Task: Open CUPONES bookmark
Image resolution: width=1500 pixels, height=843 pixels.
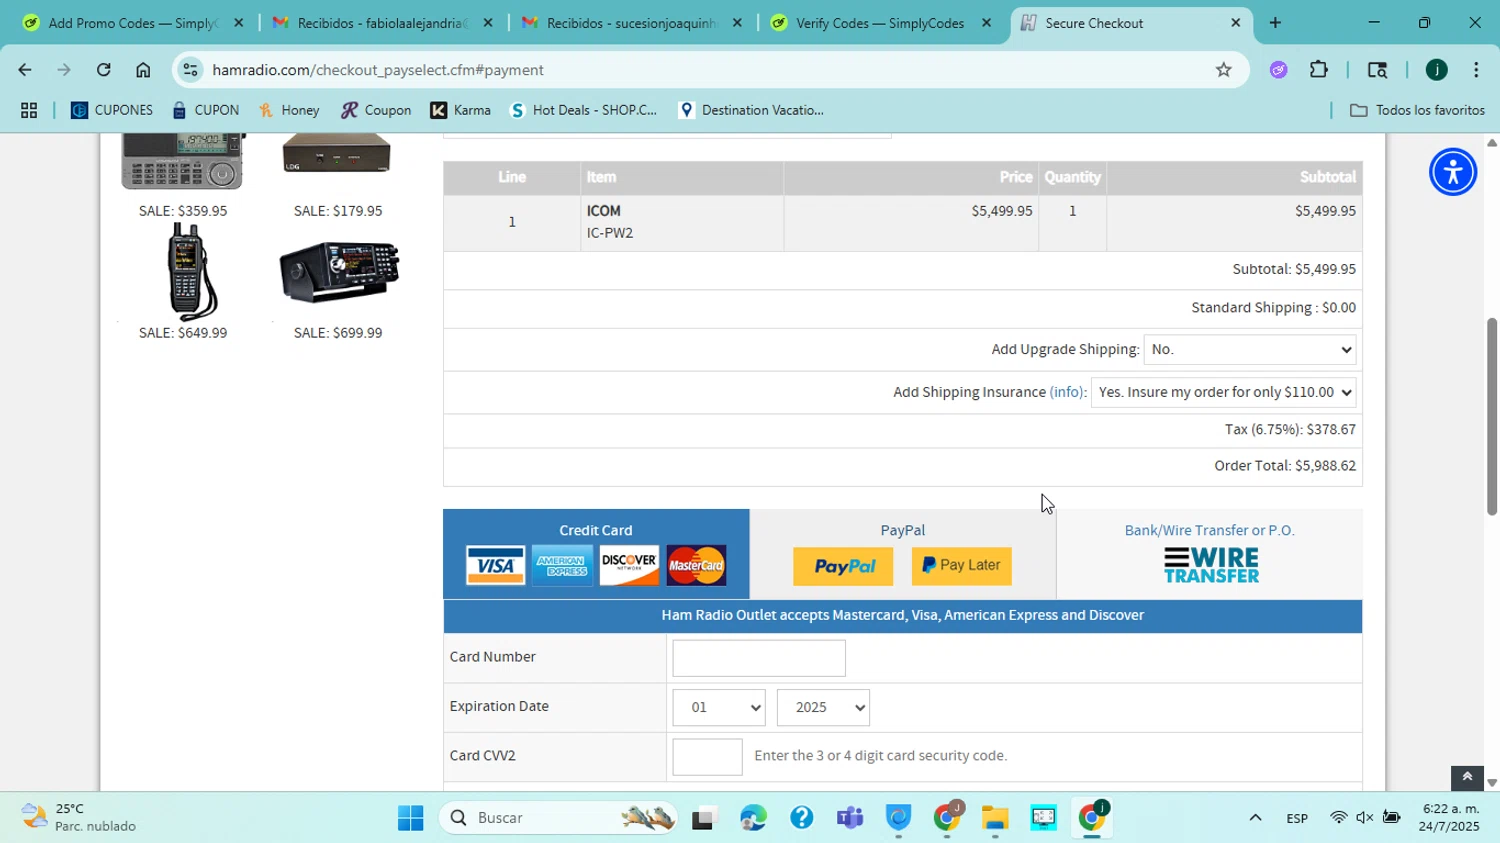Action: [x=112, y=110]
